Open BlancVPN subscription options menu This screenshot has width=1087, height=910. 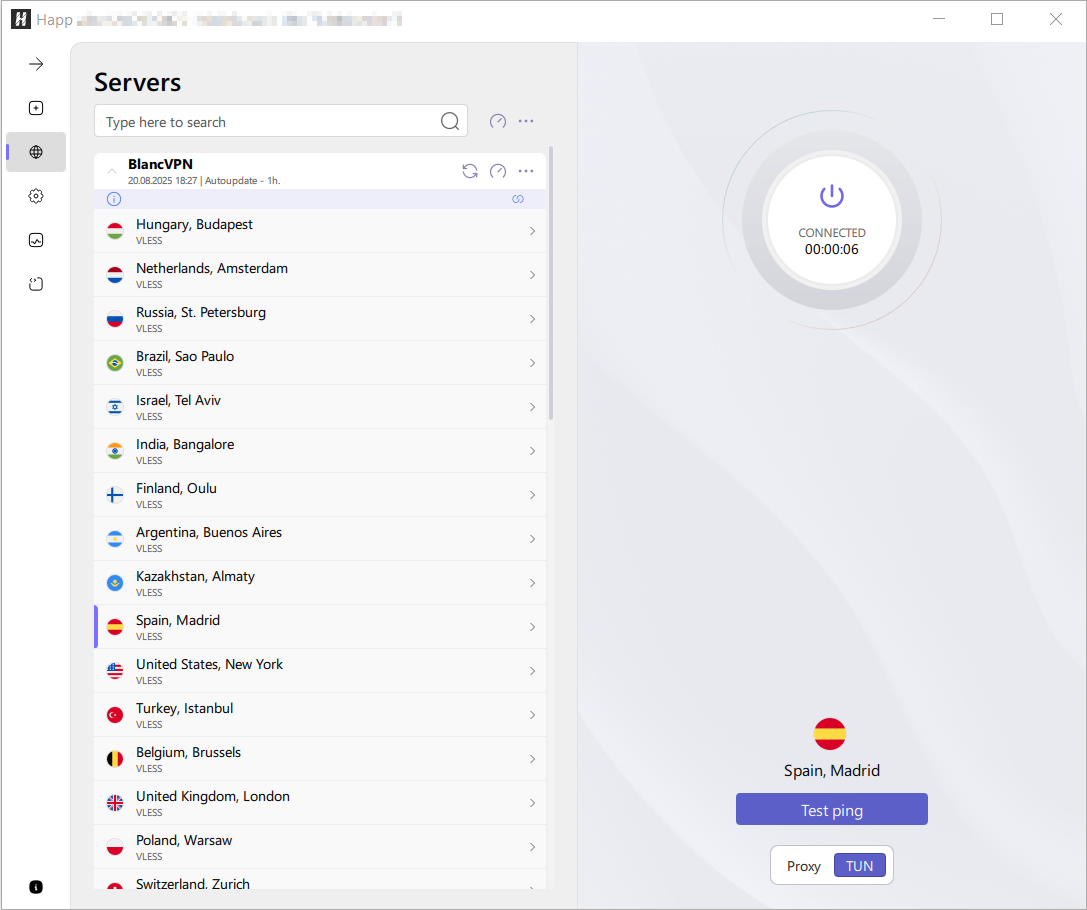[526, 171]
